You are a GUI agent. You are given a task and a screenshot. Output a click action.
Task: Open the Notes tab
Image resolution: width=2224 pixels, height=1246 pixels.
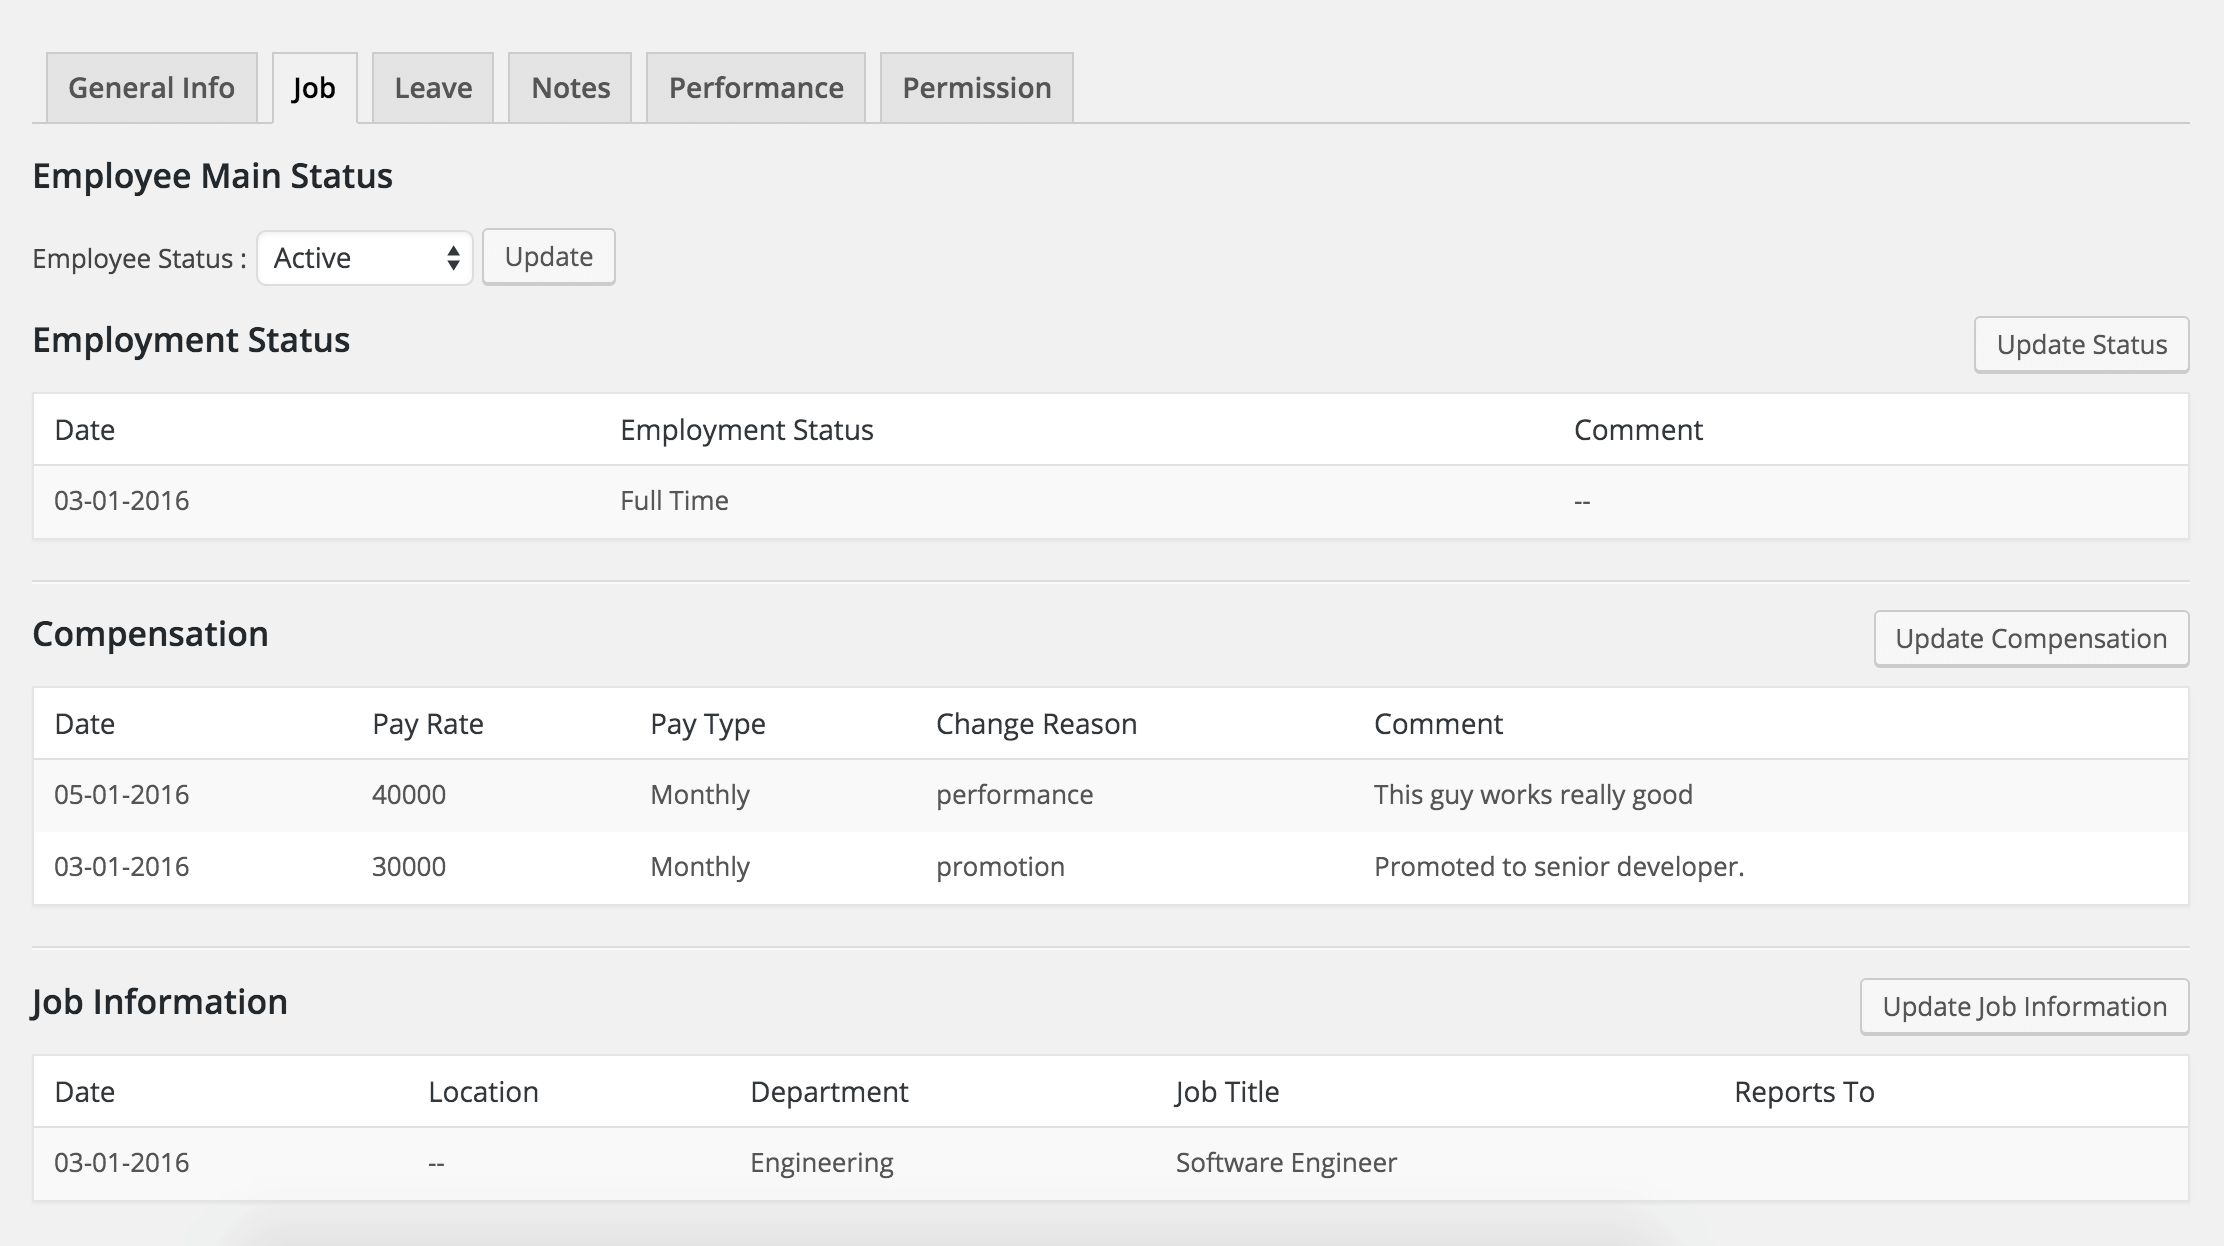pyautogui.click(x=570, y=88)
